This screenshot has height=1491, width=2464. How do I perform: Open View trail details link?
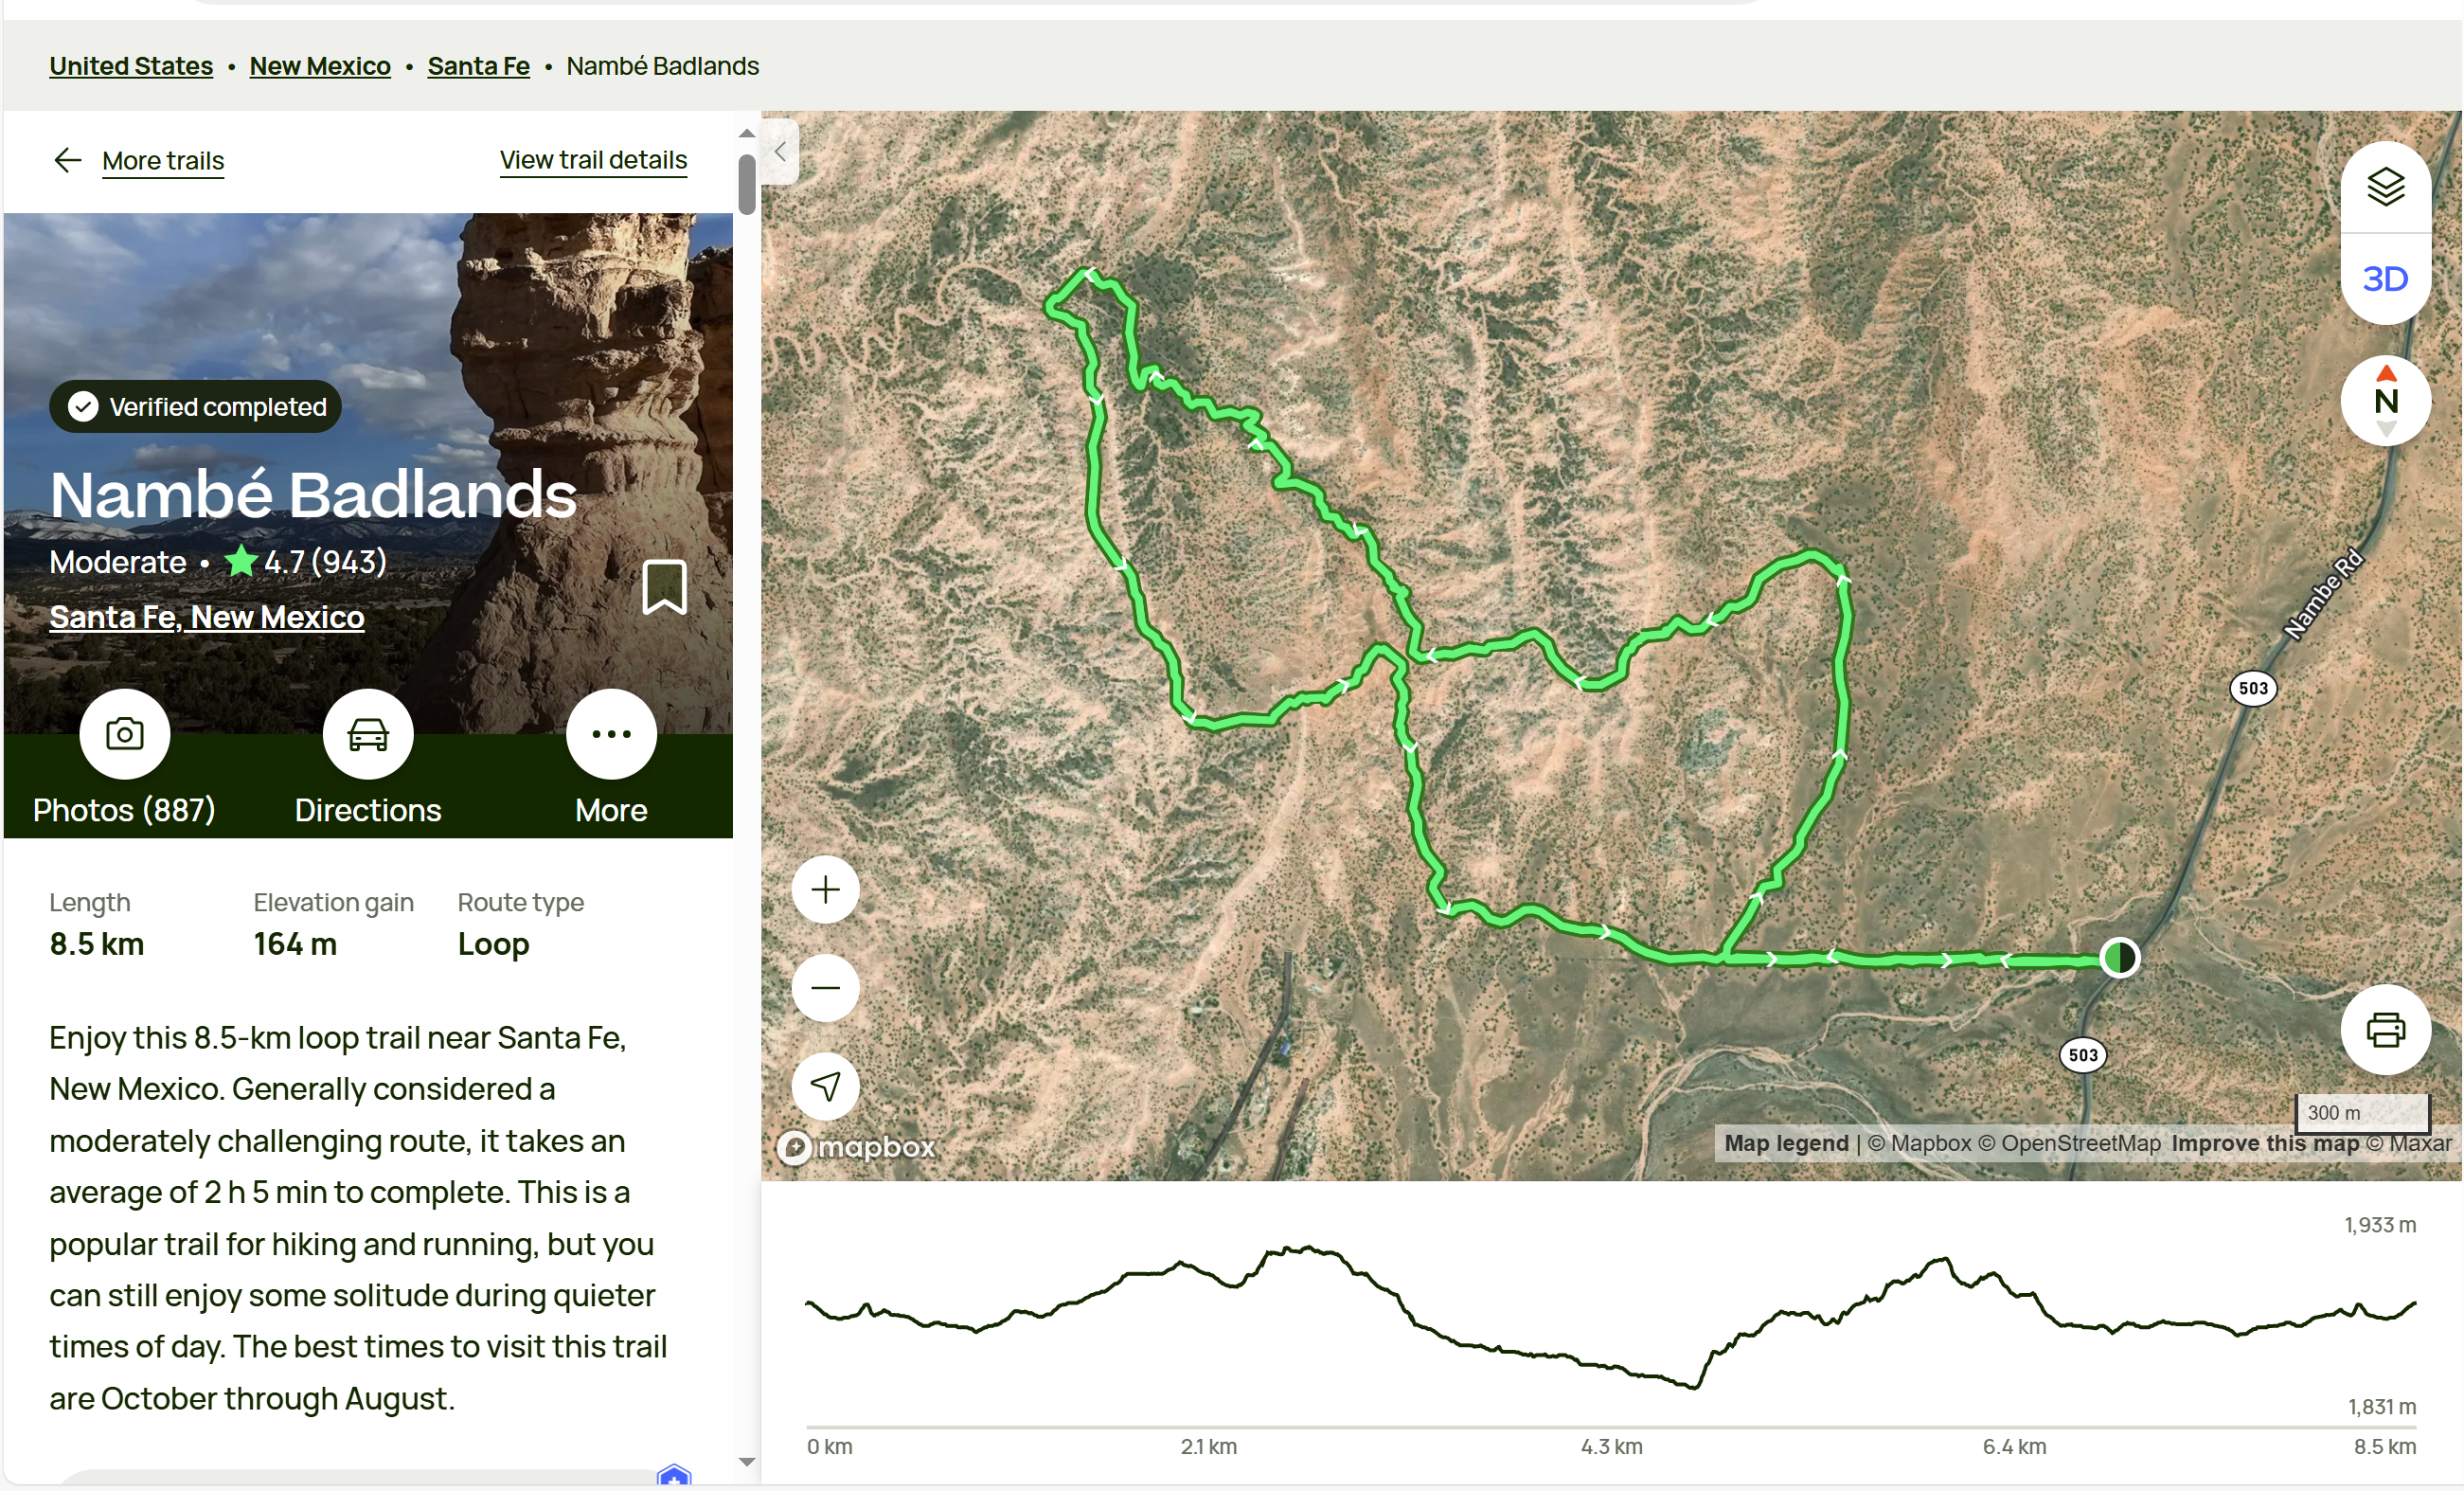[x=593, y=160]
